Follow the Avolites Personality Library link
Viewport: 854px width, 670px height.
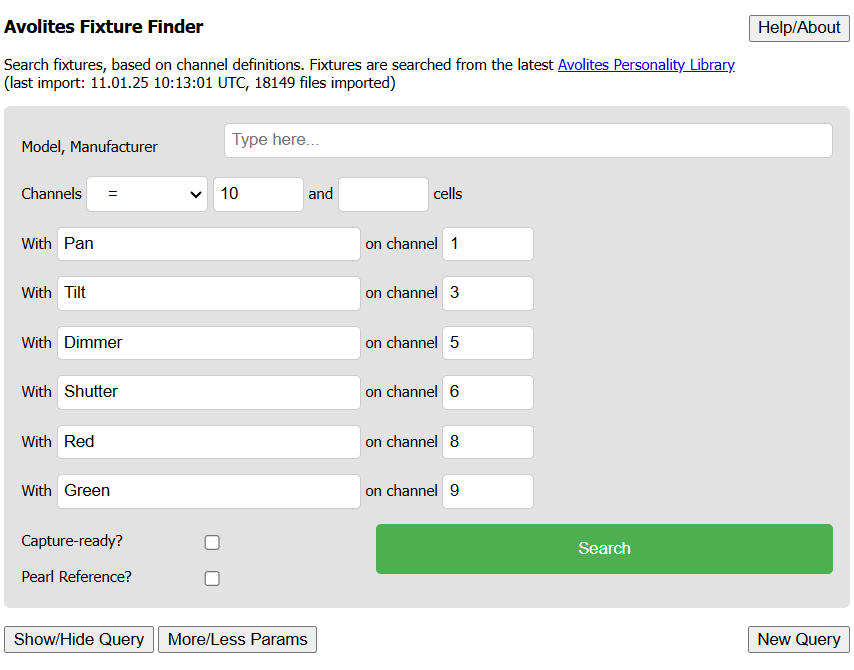(646, 64)
